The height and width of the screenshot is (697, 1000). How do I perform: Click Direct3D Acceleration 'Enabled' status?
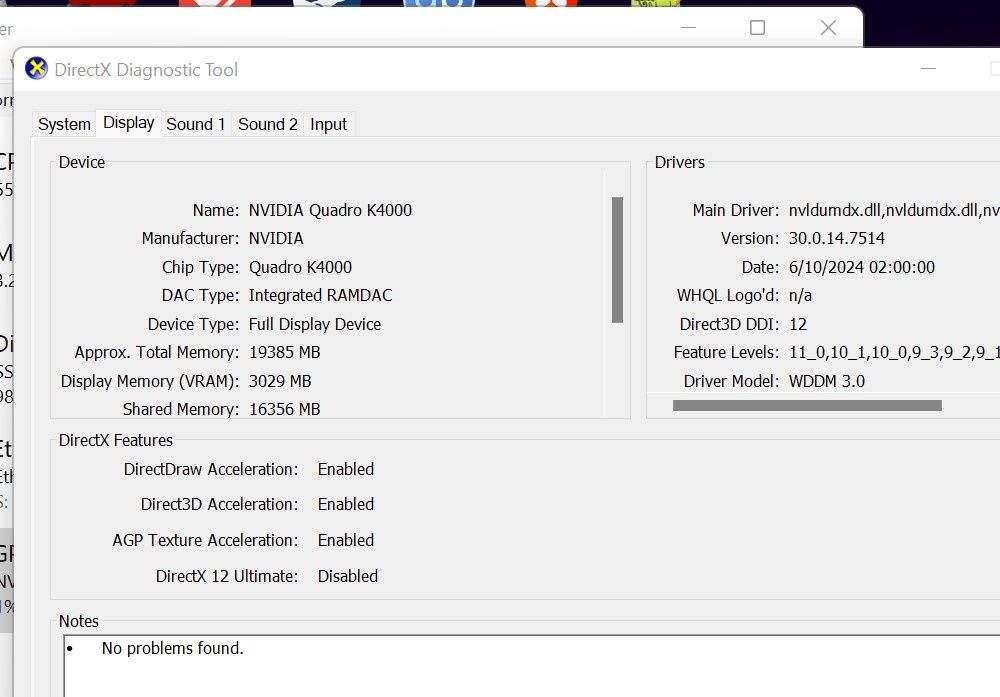point(346,504)
